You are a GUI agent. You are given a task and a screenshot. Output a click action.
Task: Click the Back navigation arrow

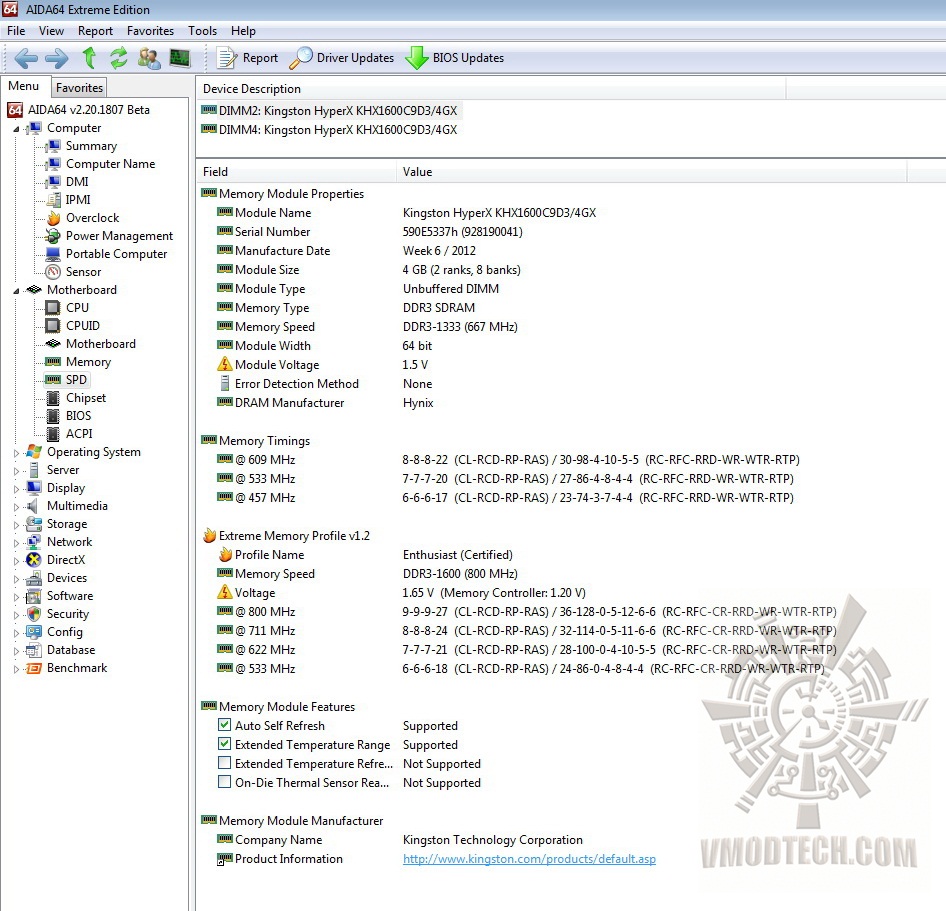(26, 59)
